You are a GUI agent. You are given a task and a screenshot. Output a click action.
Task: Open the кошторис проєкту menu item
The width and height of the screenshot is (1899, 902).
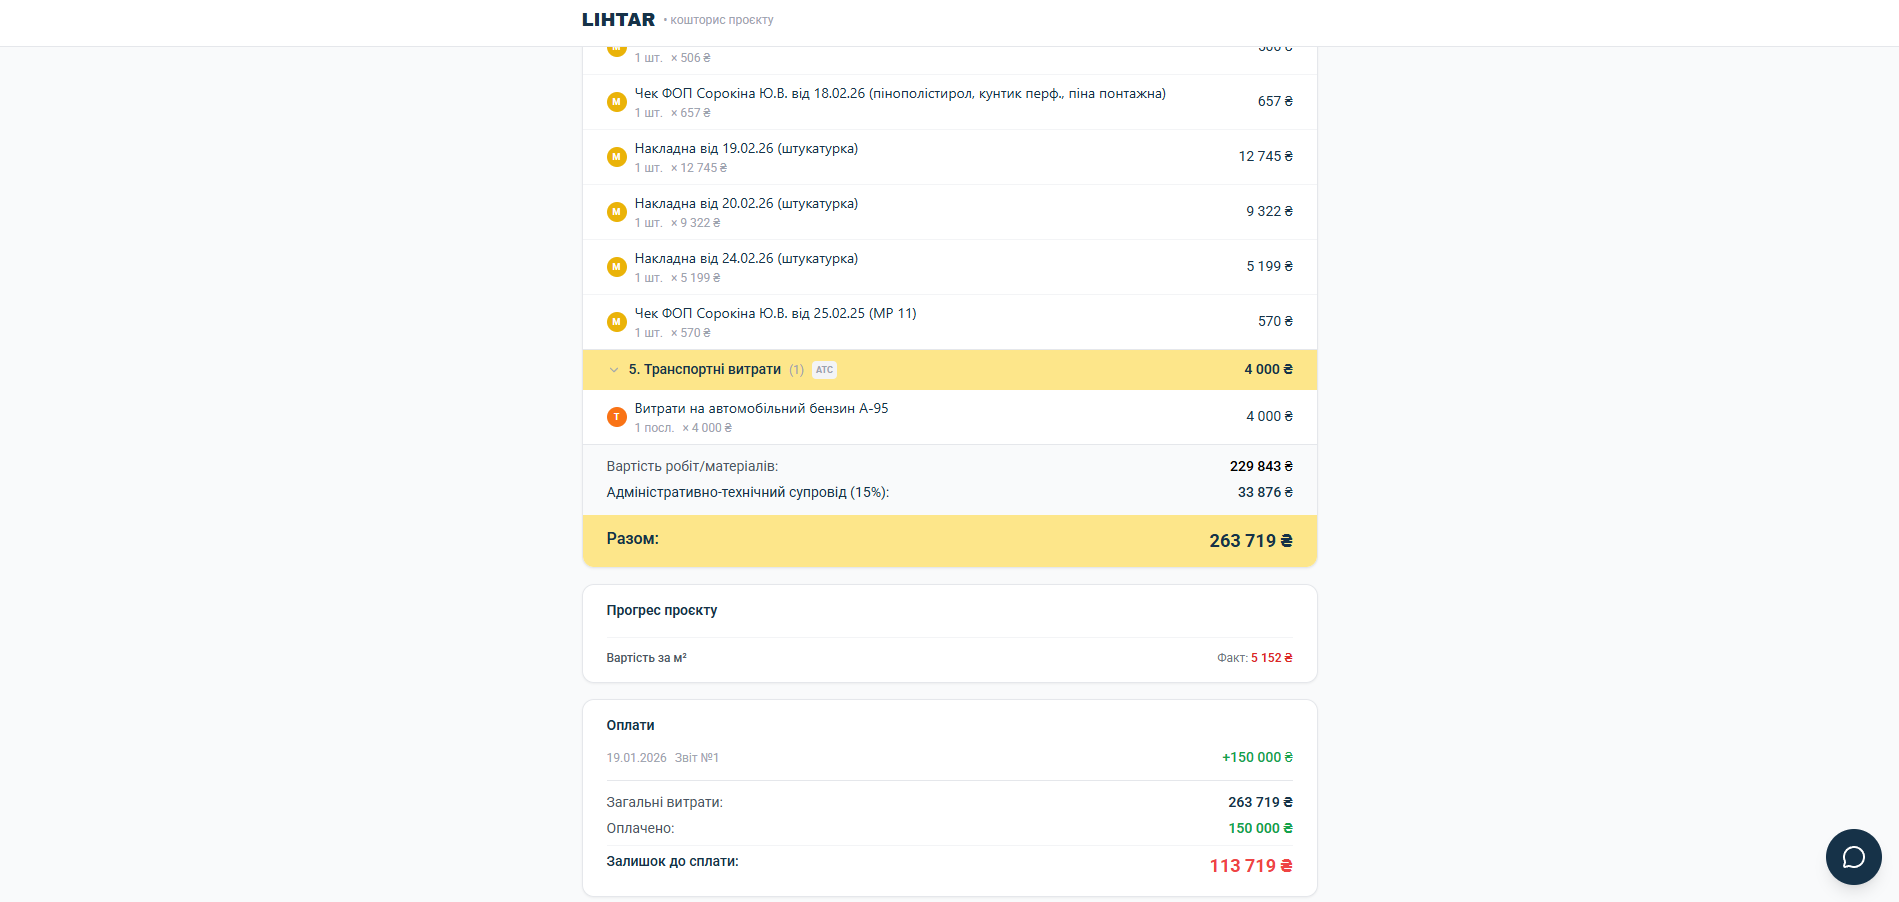[x=721, y=19]
